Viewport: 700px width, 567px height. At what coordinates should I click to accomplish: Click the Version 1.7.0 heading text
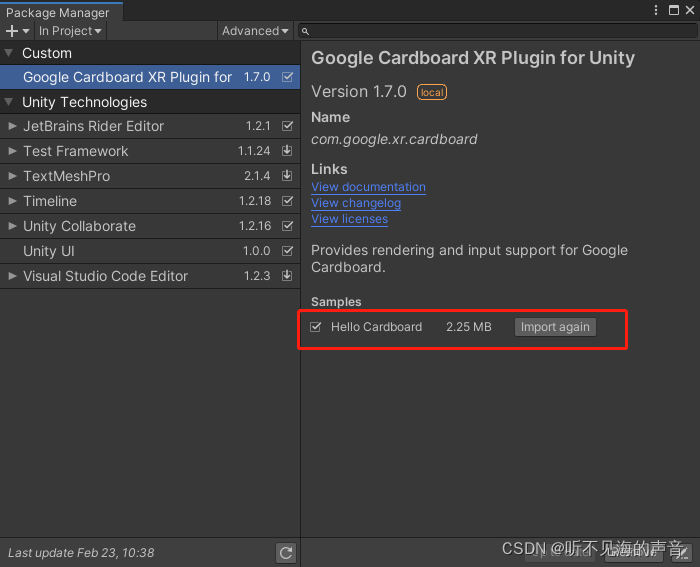click(359, 92)
